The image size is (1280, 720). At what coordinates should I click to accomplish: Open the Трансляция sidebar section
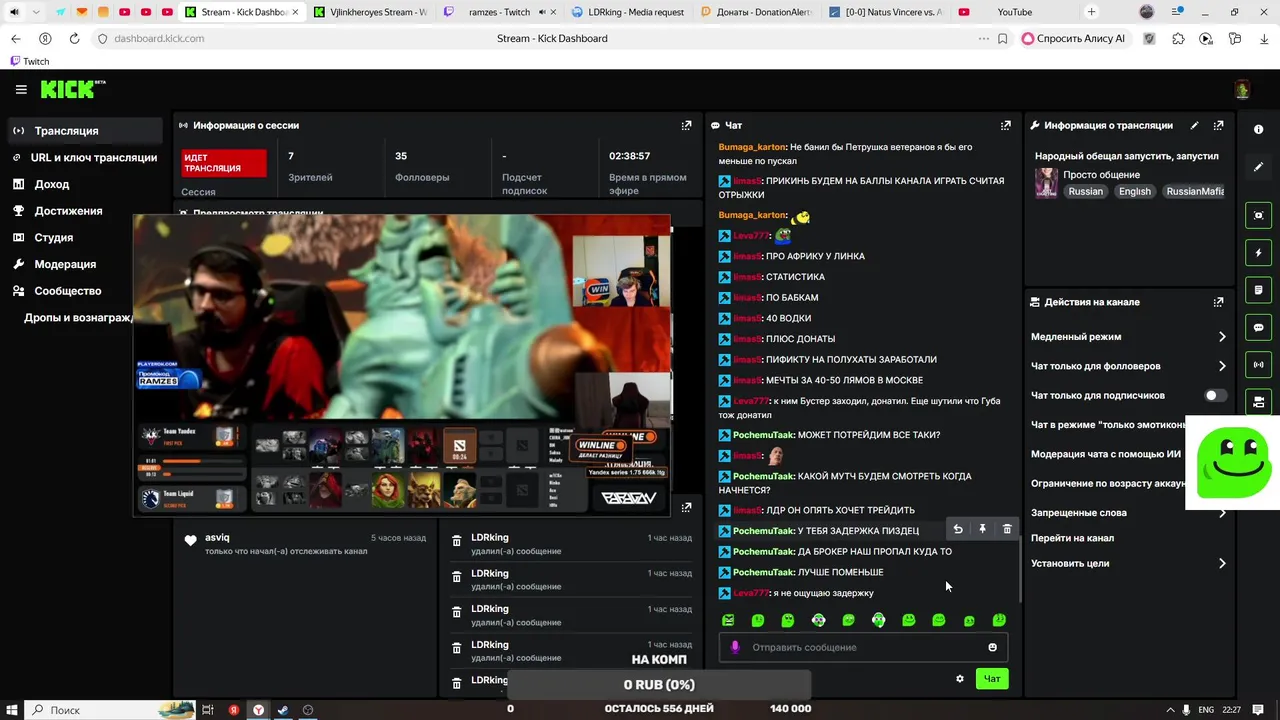(x=84, y=131)
